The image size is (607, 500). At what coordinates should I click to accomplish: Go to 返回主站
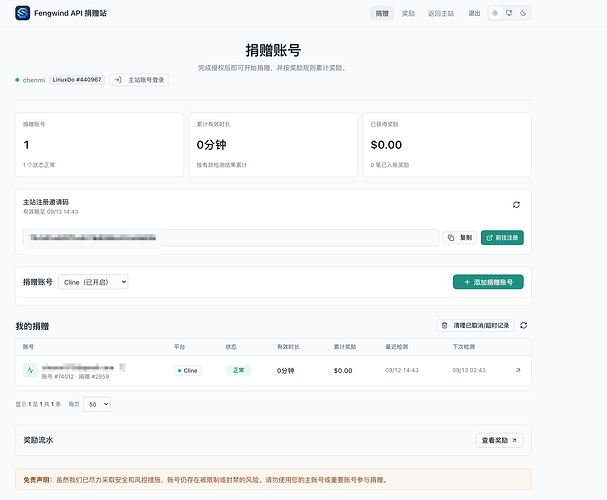coord(441,13)
